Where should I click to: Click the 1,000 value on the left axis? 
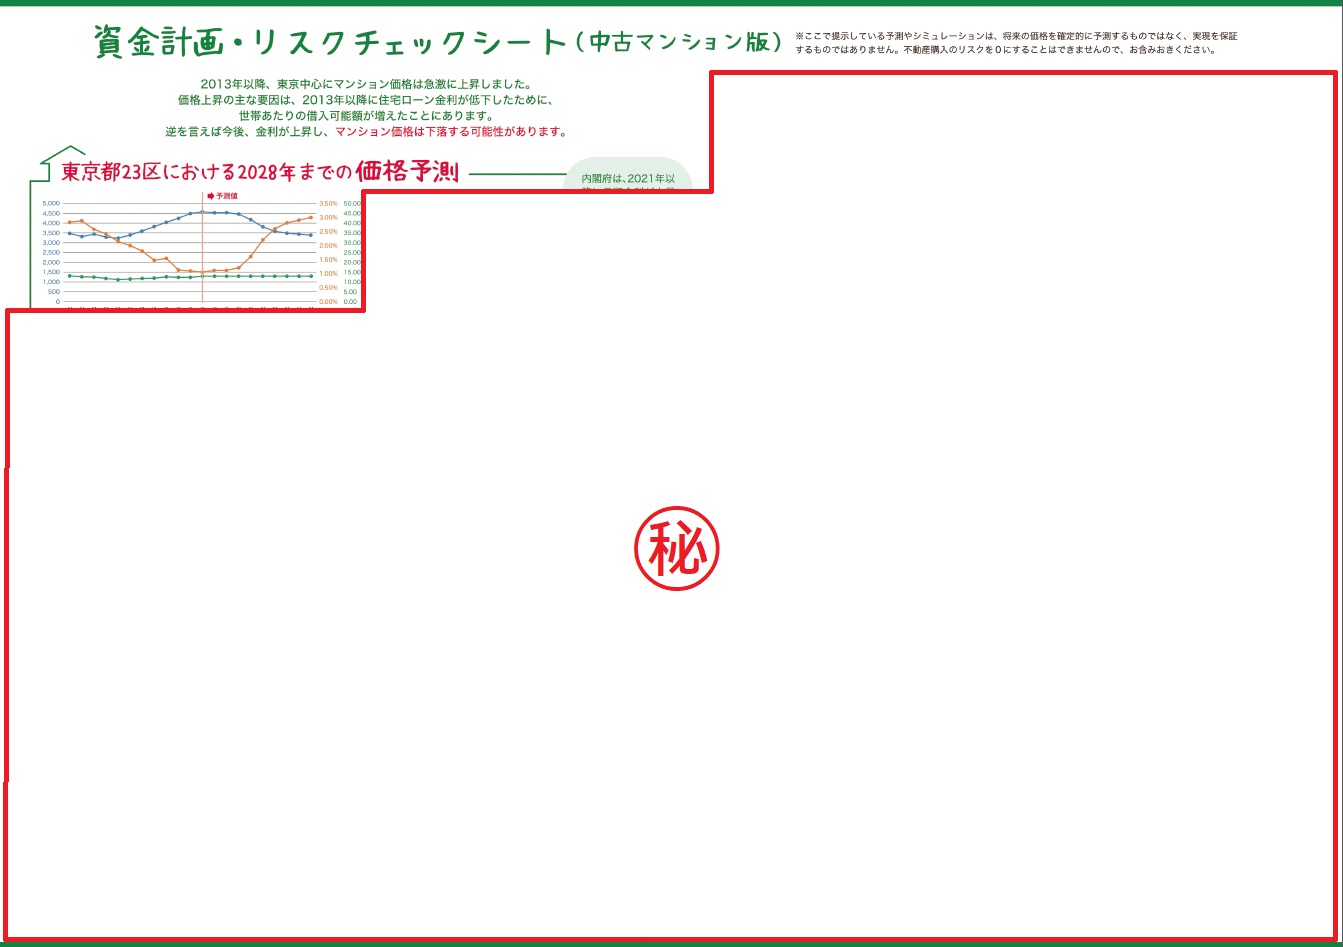(x=51, y=282)
